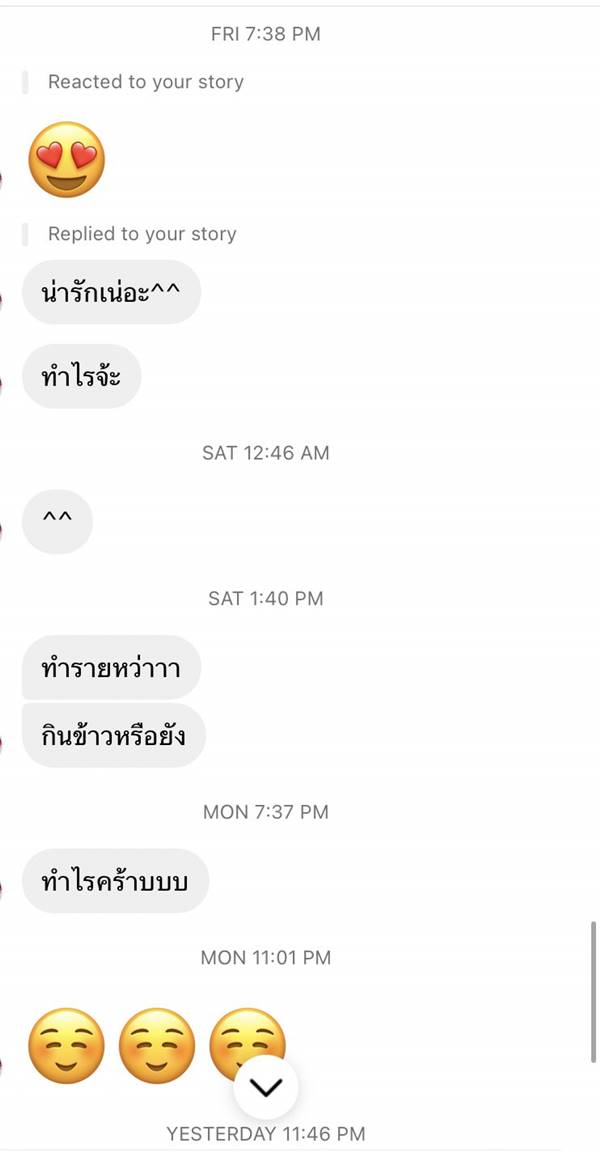Select the '^^' message bubble
Image resolution: width=600 pixels, height=1151 pixels.
coord(56,521)
